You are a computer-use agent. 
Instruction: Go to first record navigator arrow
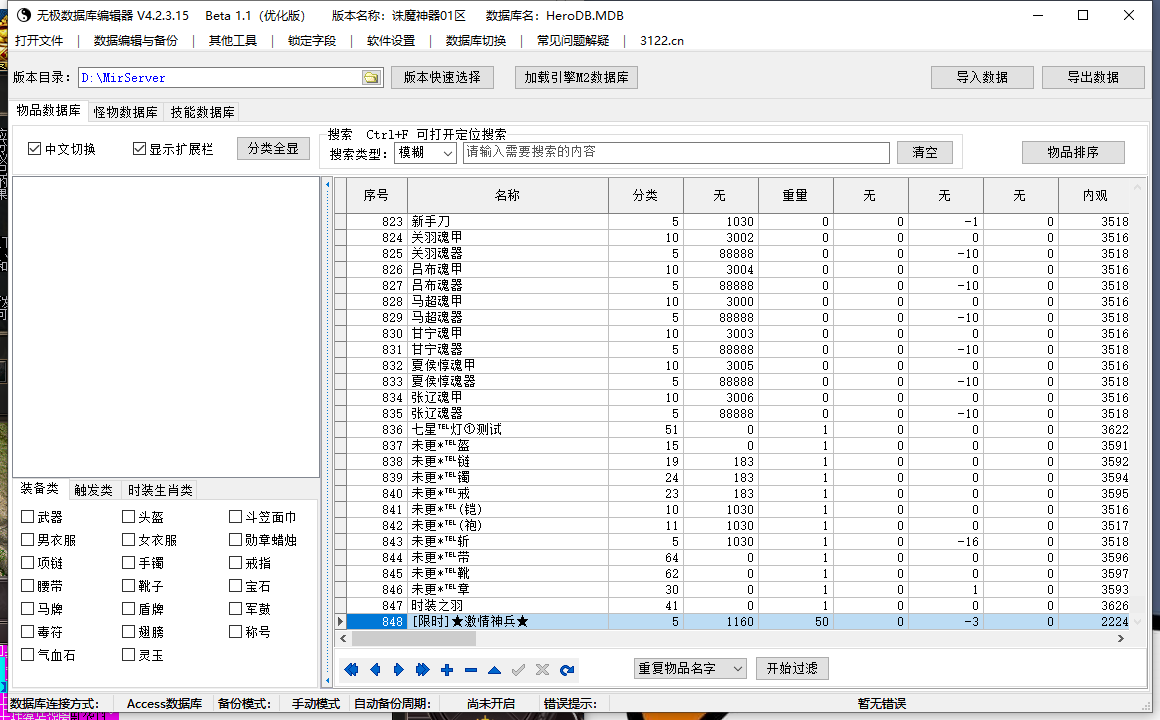(x=351, y=670)
